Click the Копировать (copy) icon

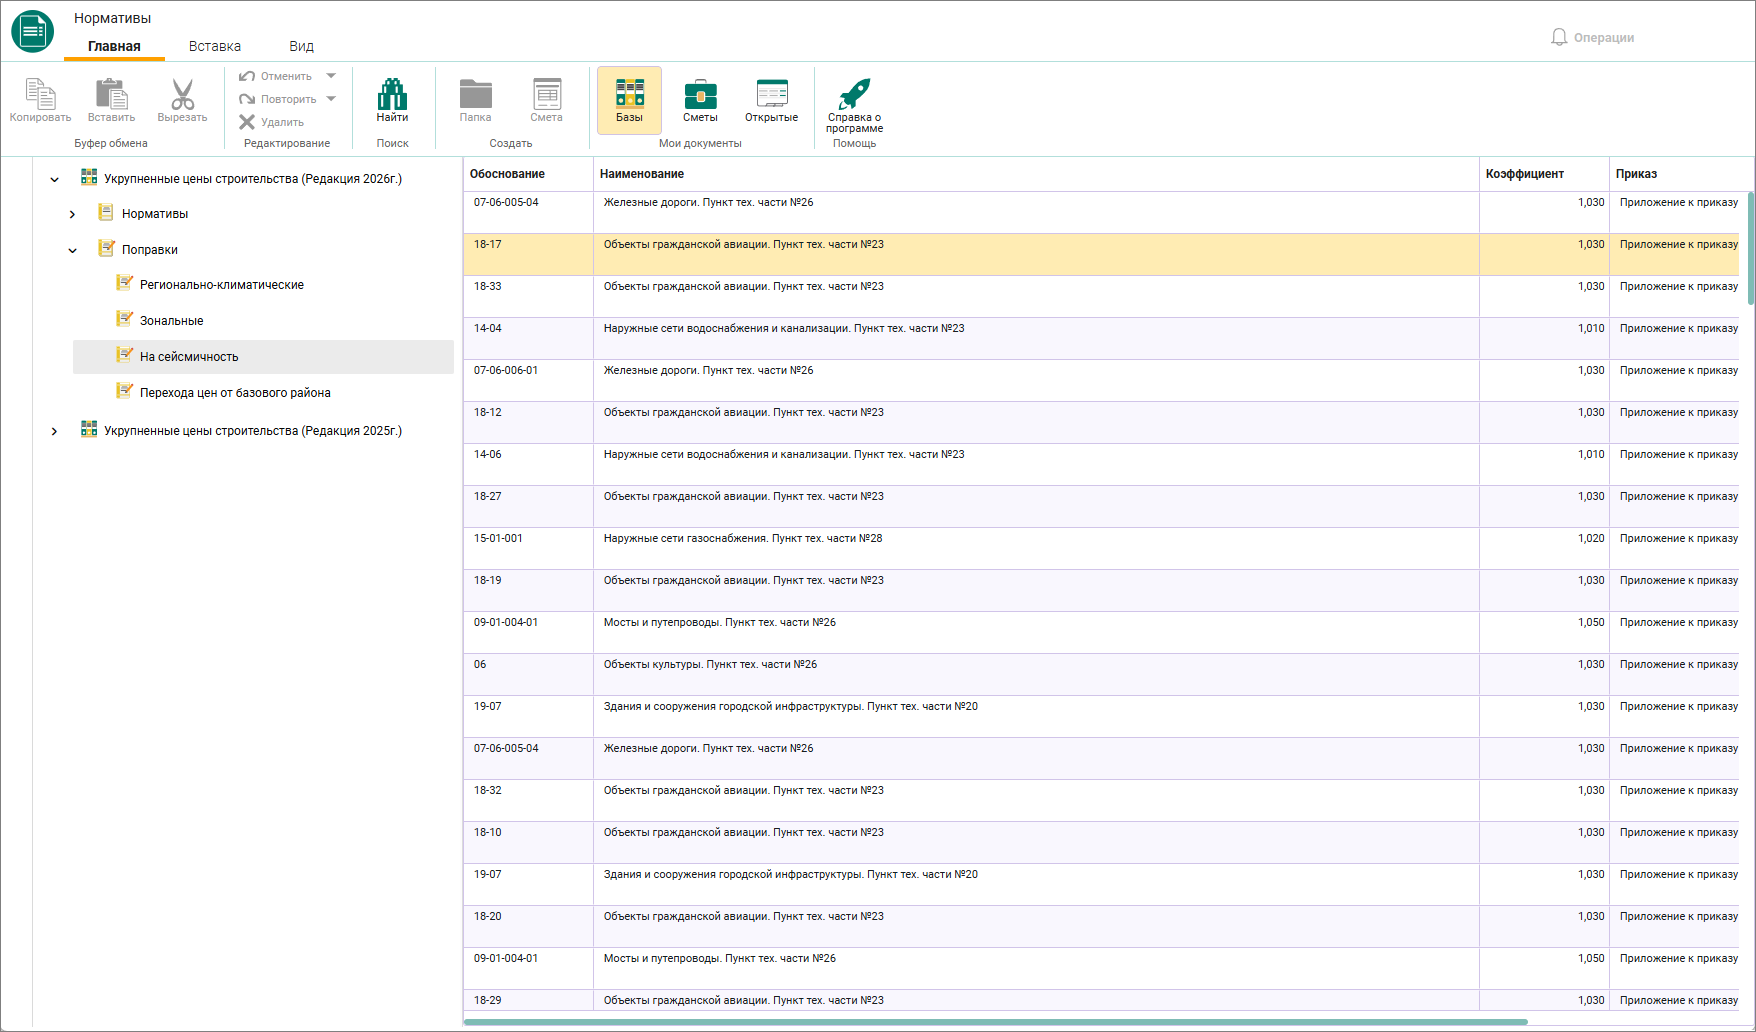coord(40,93)
